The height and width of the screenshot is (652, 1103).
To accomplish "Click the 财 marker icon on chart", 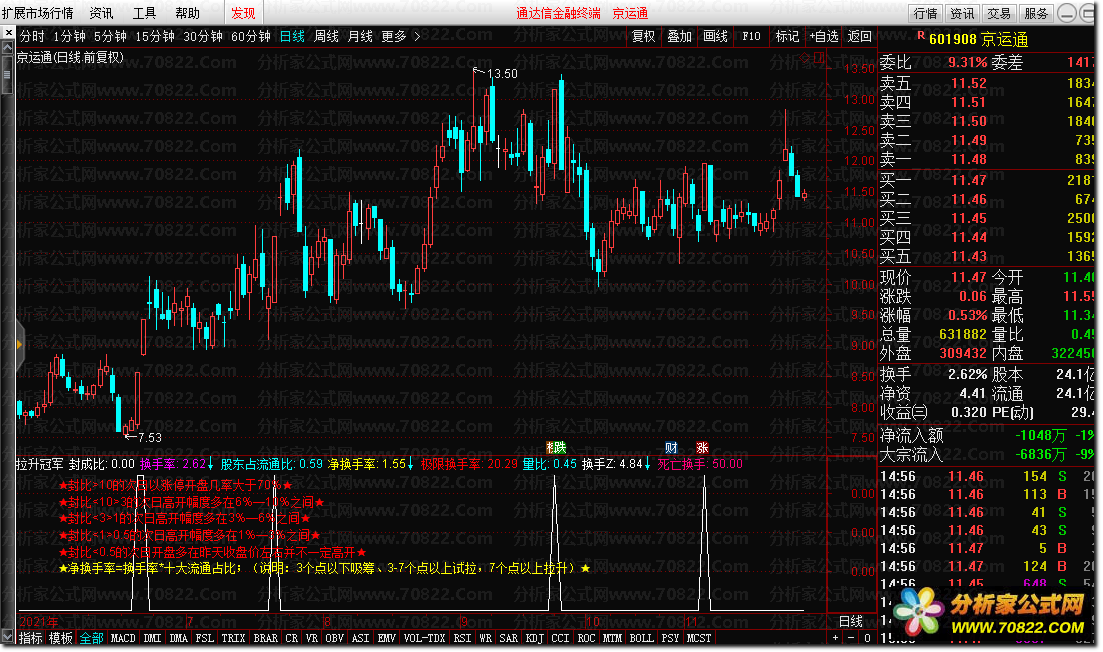I will tap(671, 448).
